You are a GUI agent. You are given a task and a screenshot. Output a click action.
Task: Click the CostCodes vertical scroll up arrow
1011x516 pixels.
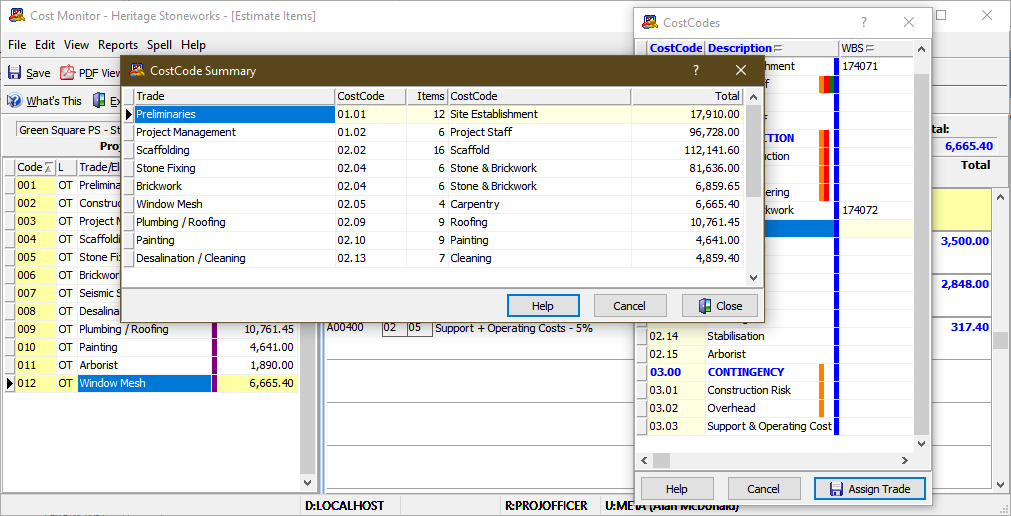pos(922,49)
